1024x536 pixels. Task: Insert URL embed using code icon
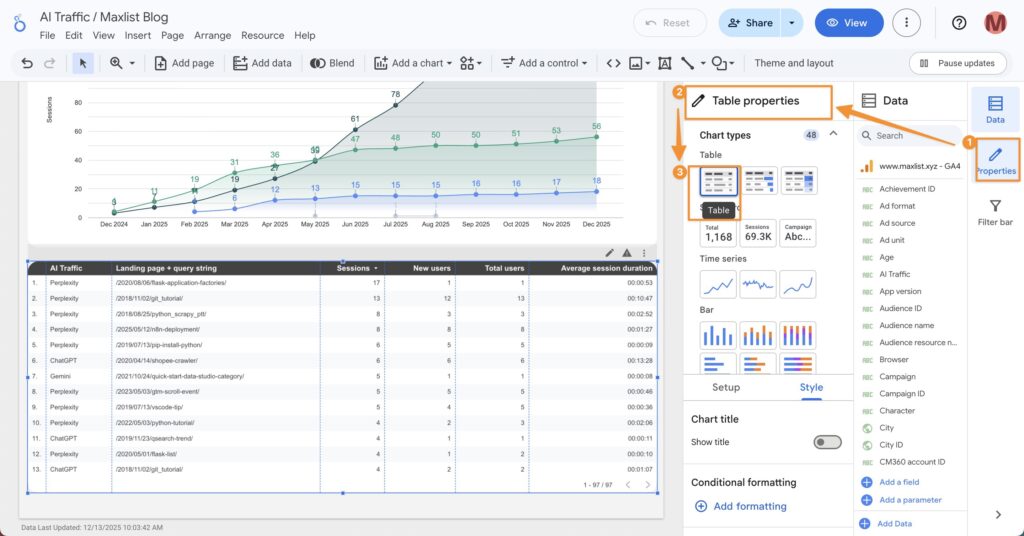click(613, 63)
